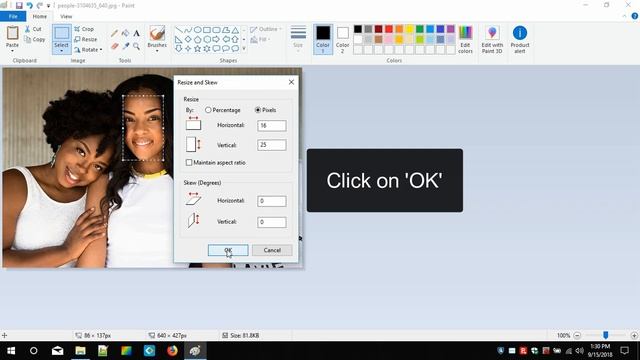Open the File menu
The image size is (640, 360).
click(13, 16)
